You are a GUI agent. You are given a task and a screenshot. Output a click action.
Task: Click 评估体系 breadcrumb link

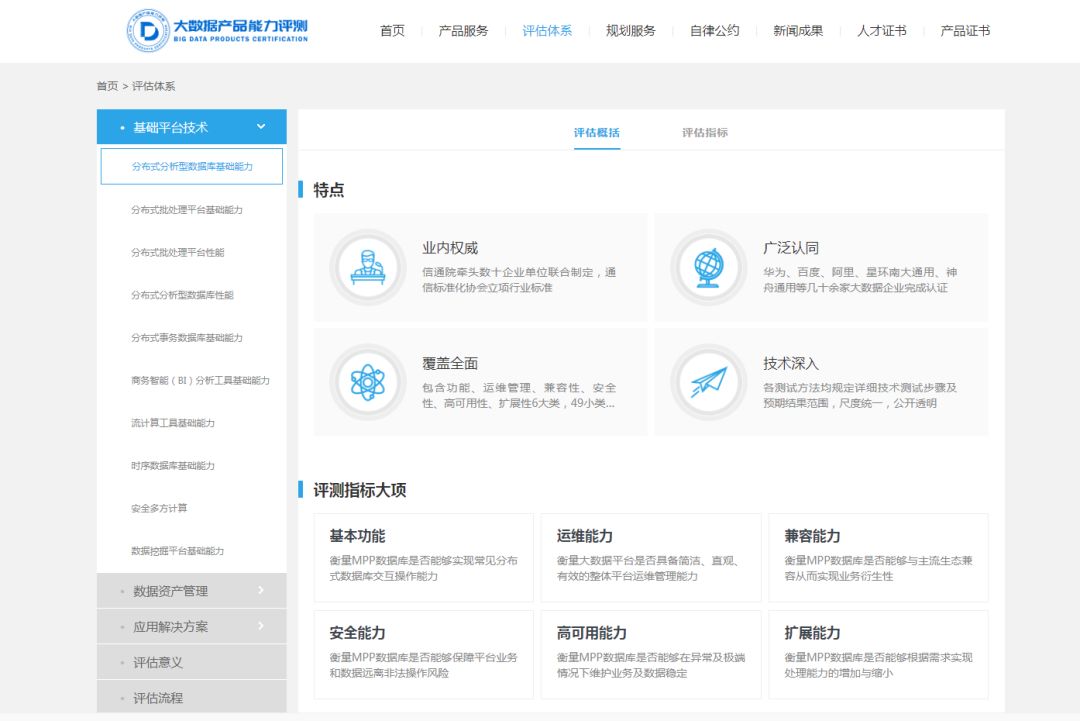(154, 86)
